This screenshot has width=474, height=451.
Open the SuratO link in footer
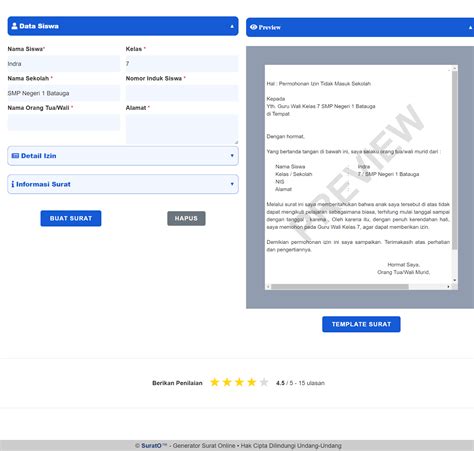coord(151,446)
